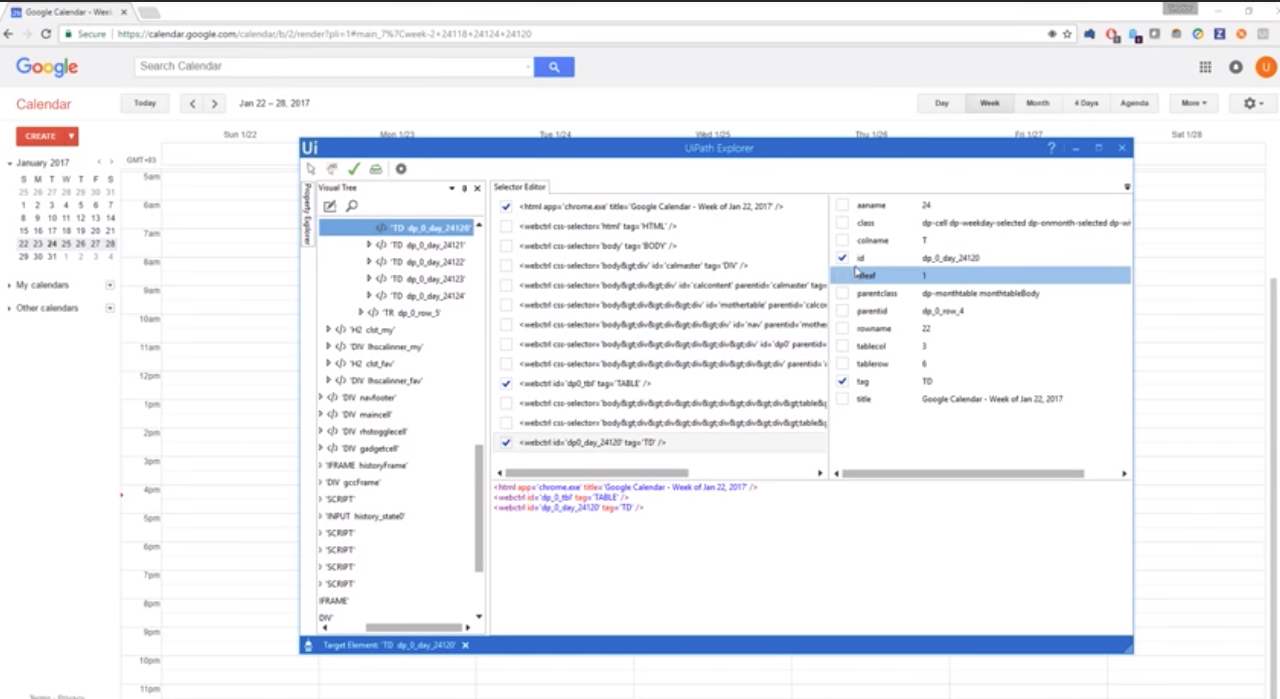The image size is (1280, 699).
Task: Open the More dropdown in Google Calendar
Action: 1194,103
